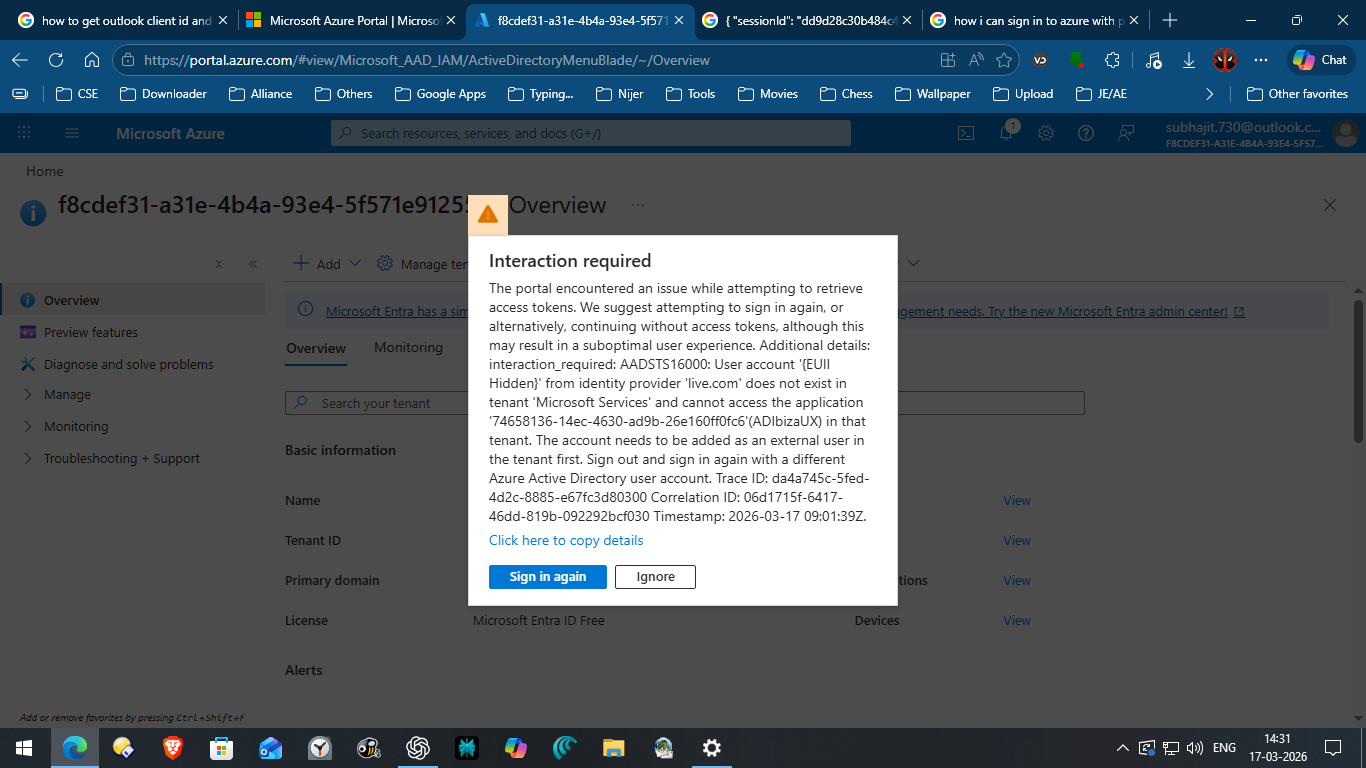Click here to copy details link
The image size is (1366, 768).
[566, 540]
